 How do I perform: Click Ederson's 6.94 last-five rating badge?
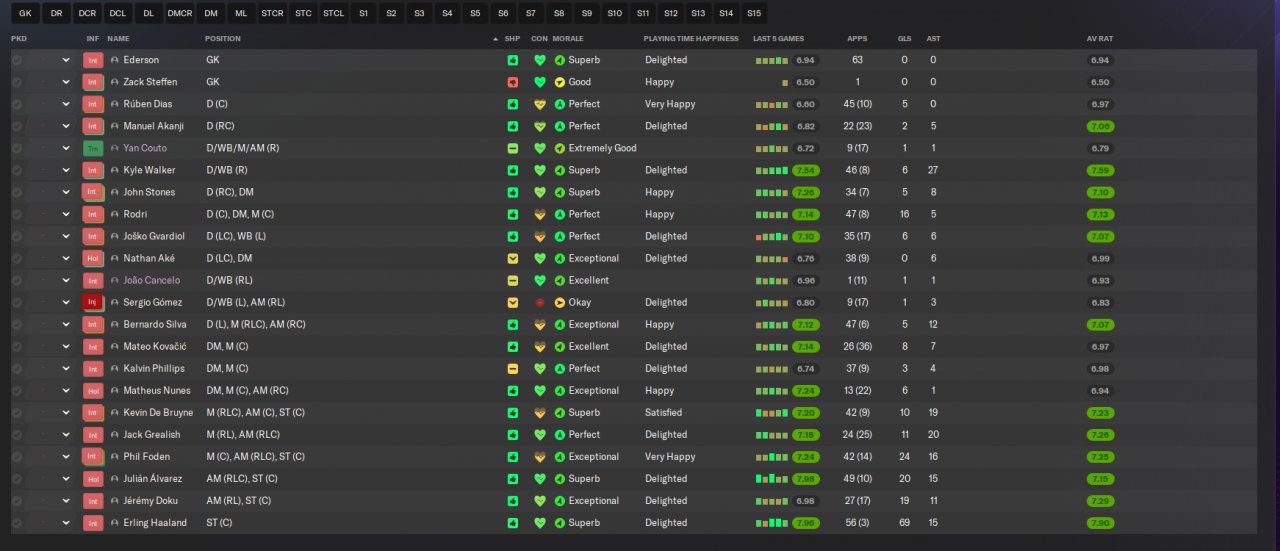806,60
